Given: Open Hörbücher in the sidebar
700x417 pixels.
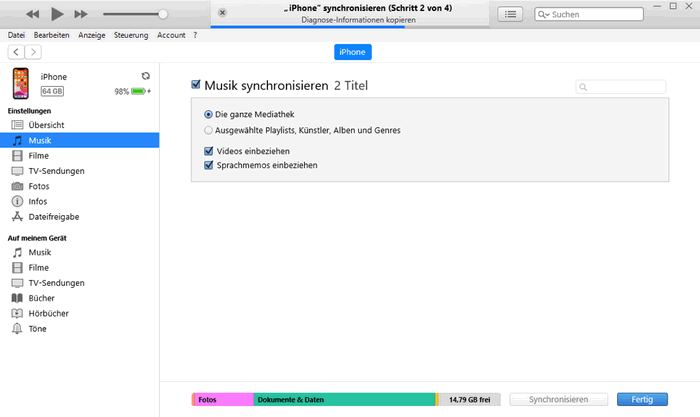Looking at the screenshot, I should coord(79,313).
